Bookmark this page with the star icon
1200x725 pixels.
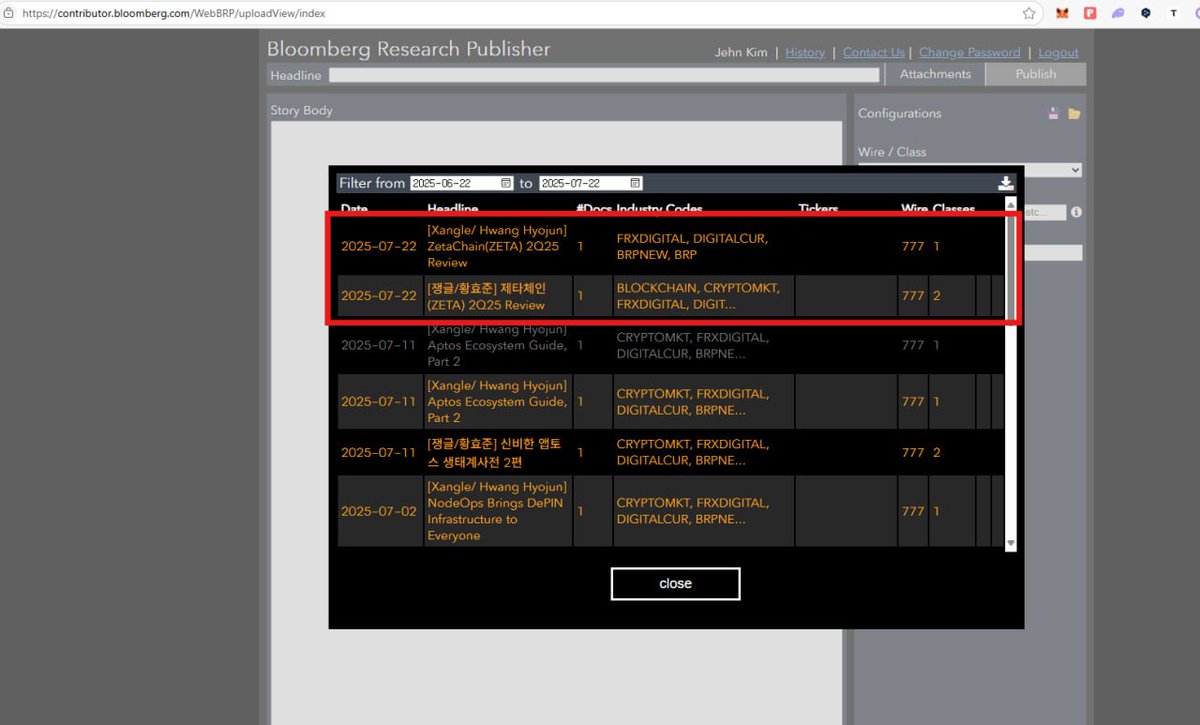1029,14
